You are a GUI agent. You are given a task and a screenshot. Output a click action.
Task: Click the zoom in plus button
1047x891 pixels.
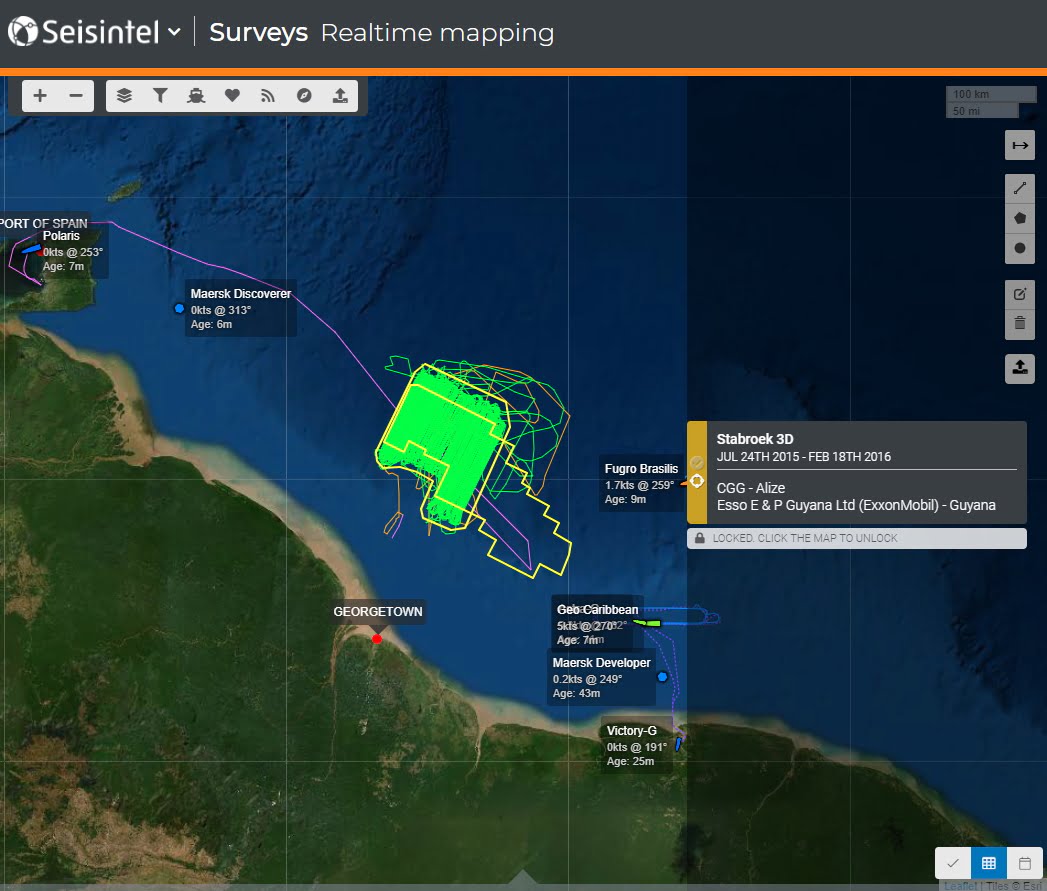point(40,94)
